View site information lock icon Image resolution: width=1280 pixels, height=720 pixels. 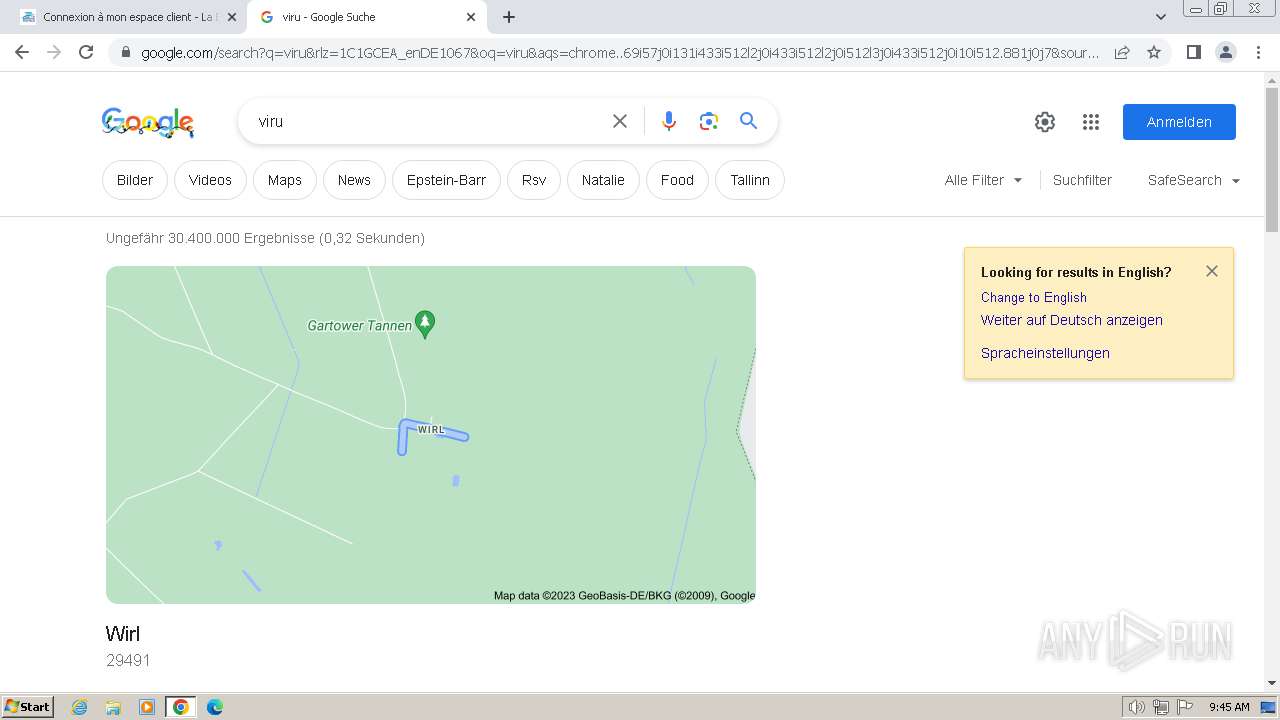[x=126, y=52]
